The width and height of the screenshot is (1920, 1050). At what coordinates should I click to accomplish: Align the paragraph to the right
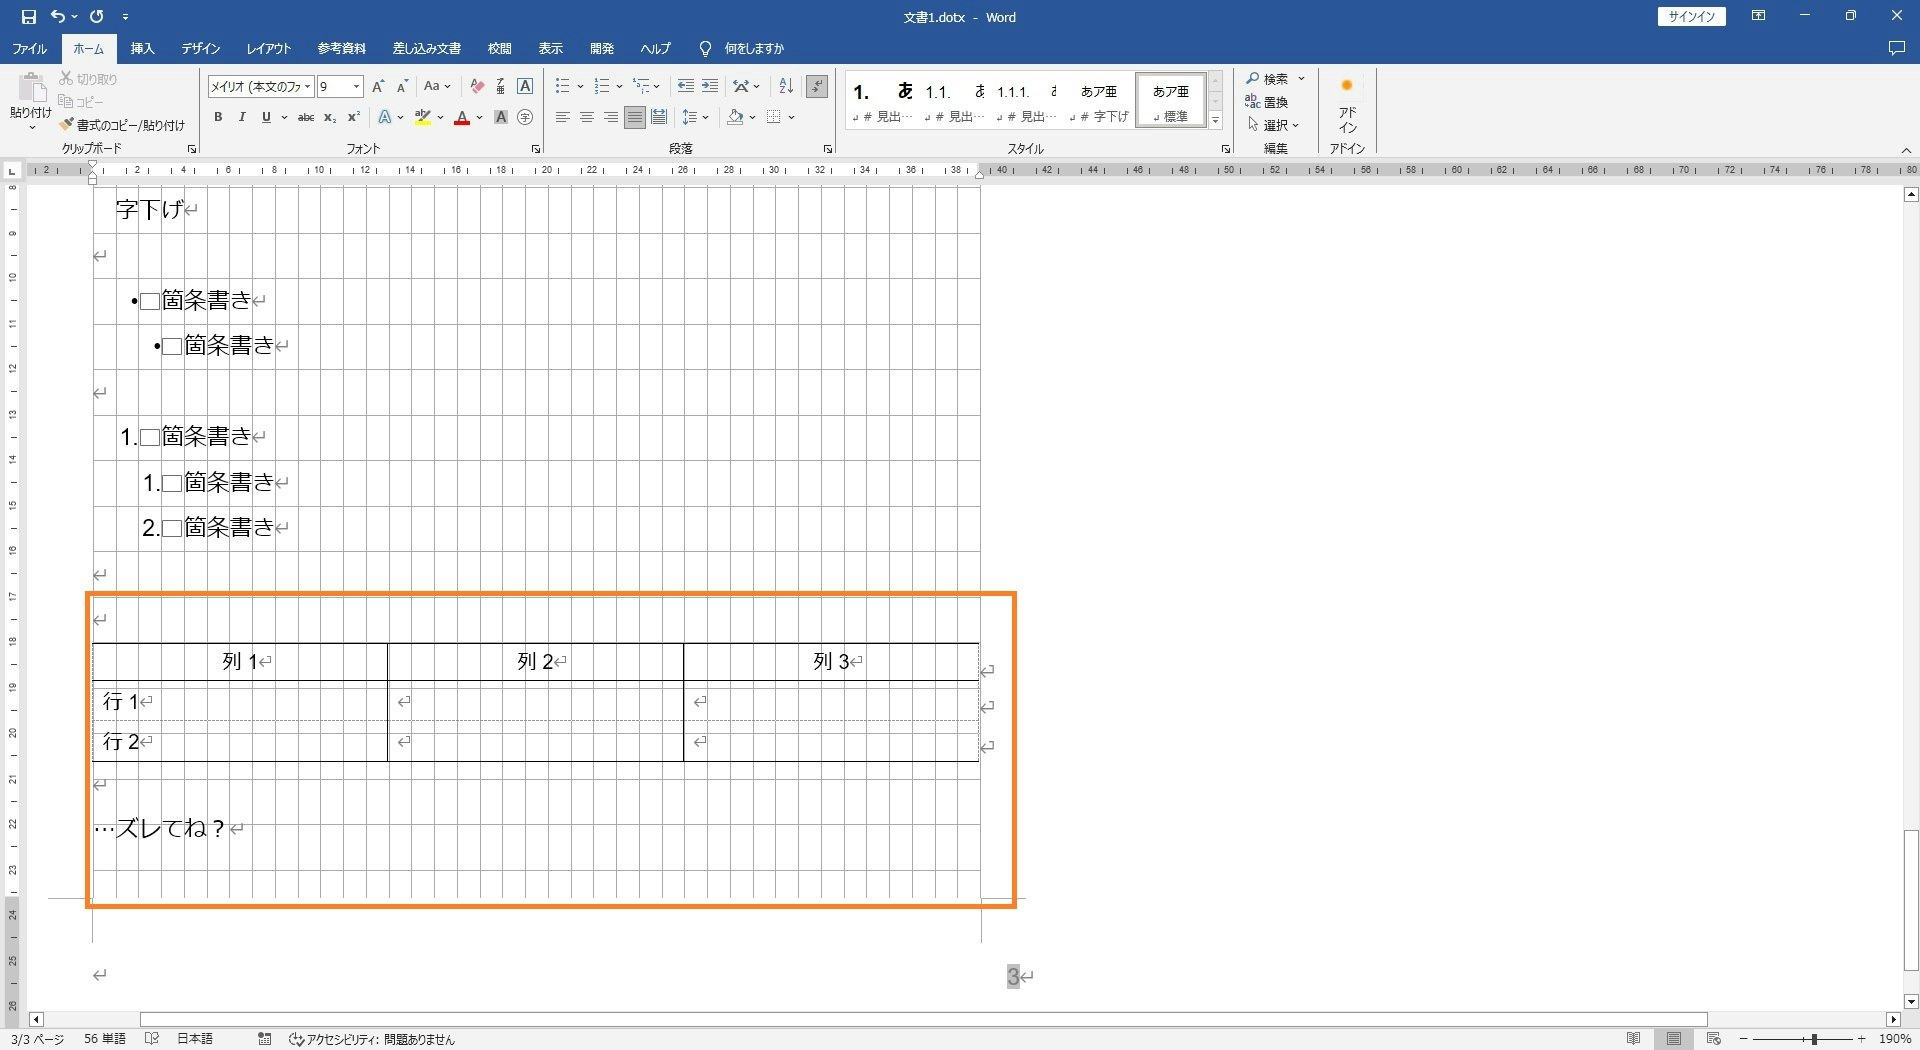[611, 117]
